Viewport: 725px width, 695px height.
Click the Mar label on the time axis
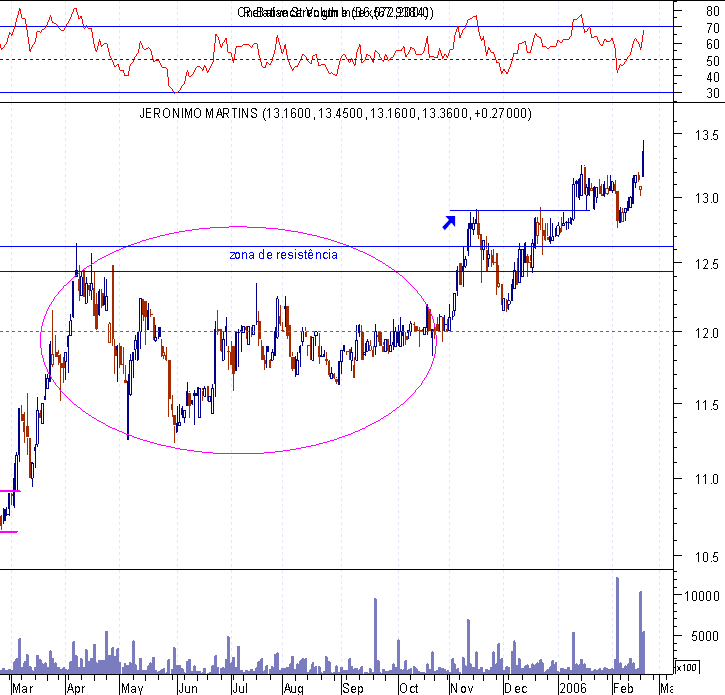point(22,688)
